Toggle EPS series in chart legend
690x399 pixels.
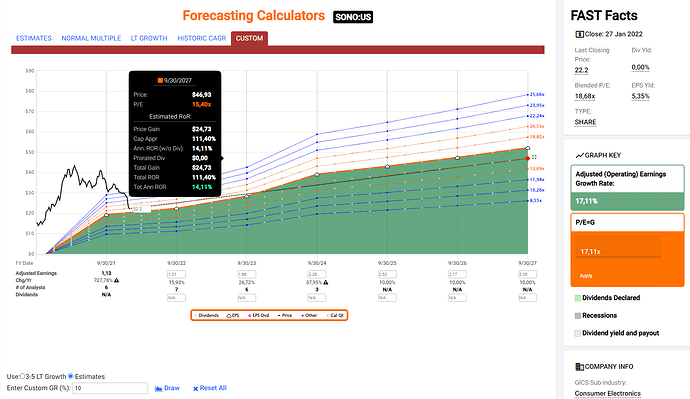(233, 315)
